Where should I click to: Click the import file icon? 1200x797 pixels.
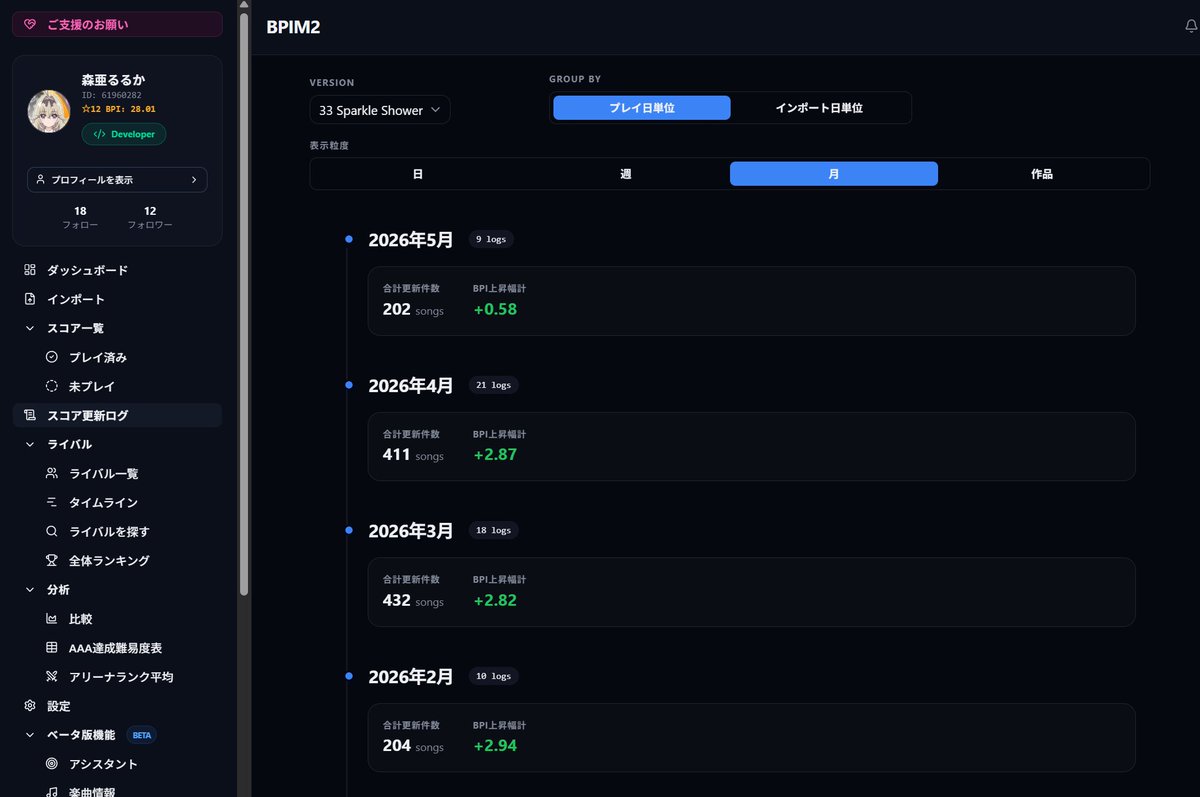click(x=30, y=299)
